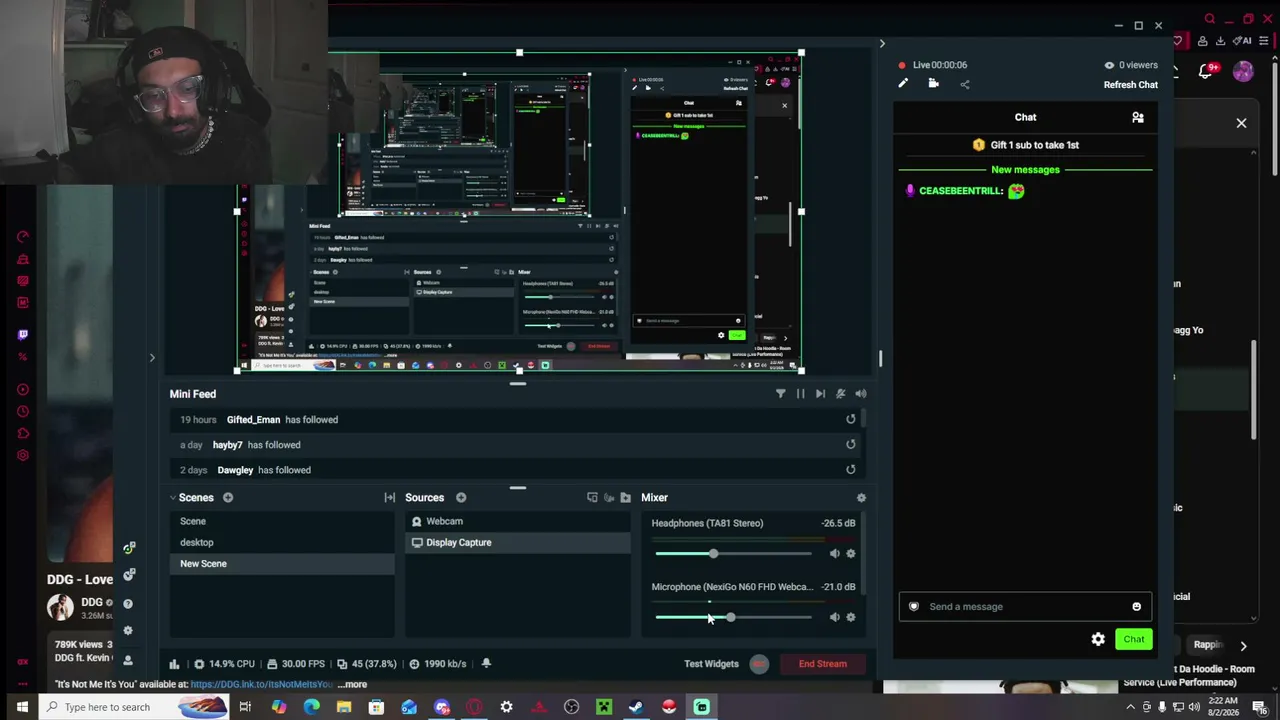Viewport: 1280px width, 720px height.
Task: Click the dropped frames 45 (37.8%) readout
Action: click(367, 664)
